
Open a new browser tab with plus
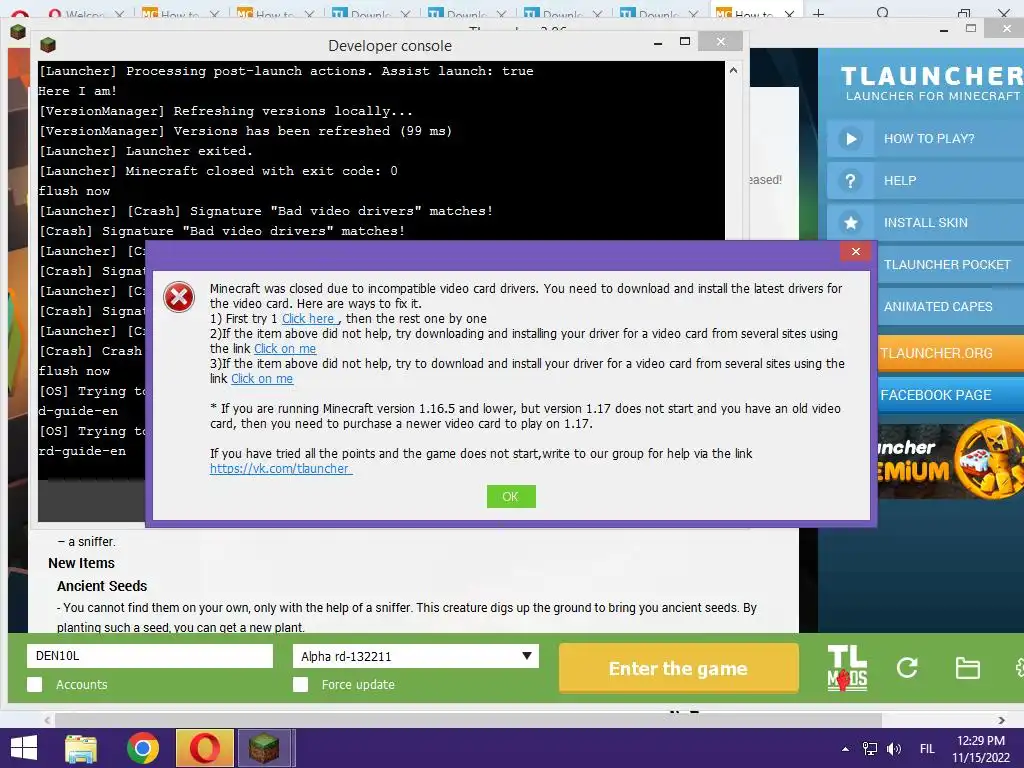818,13
